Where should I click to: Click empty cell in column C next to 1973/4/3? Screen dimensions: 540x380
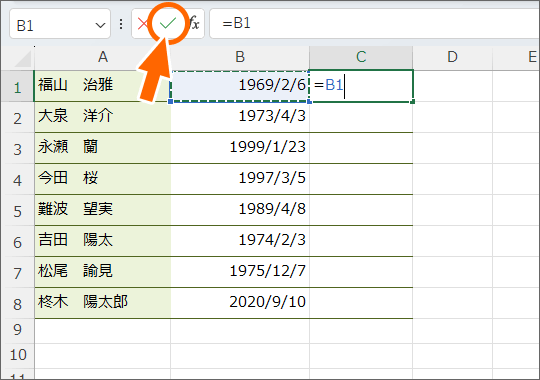pyautogui.click(x=361, y=117)
